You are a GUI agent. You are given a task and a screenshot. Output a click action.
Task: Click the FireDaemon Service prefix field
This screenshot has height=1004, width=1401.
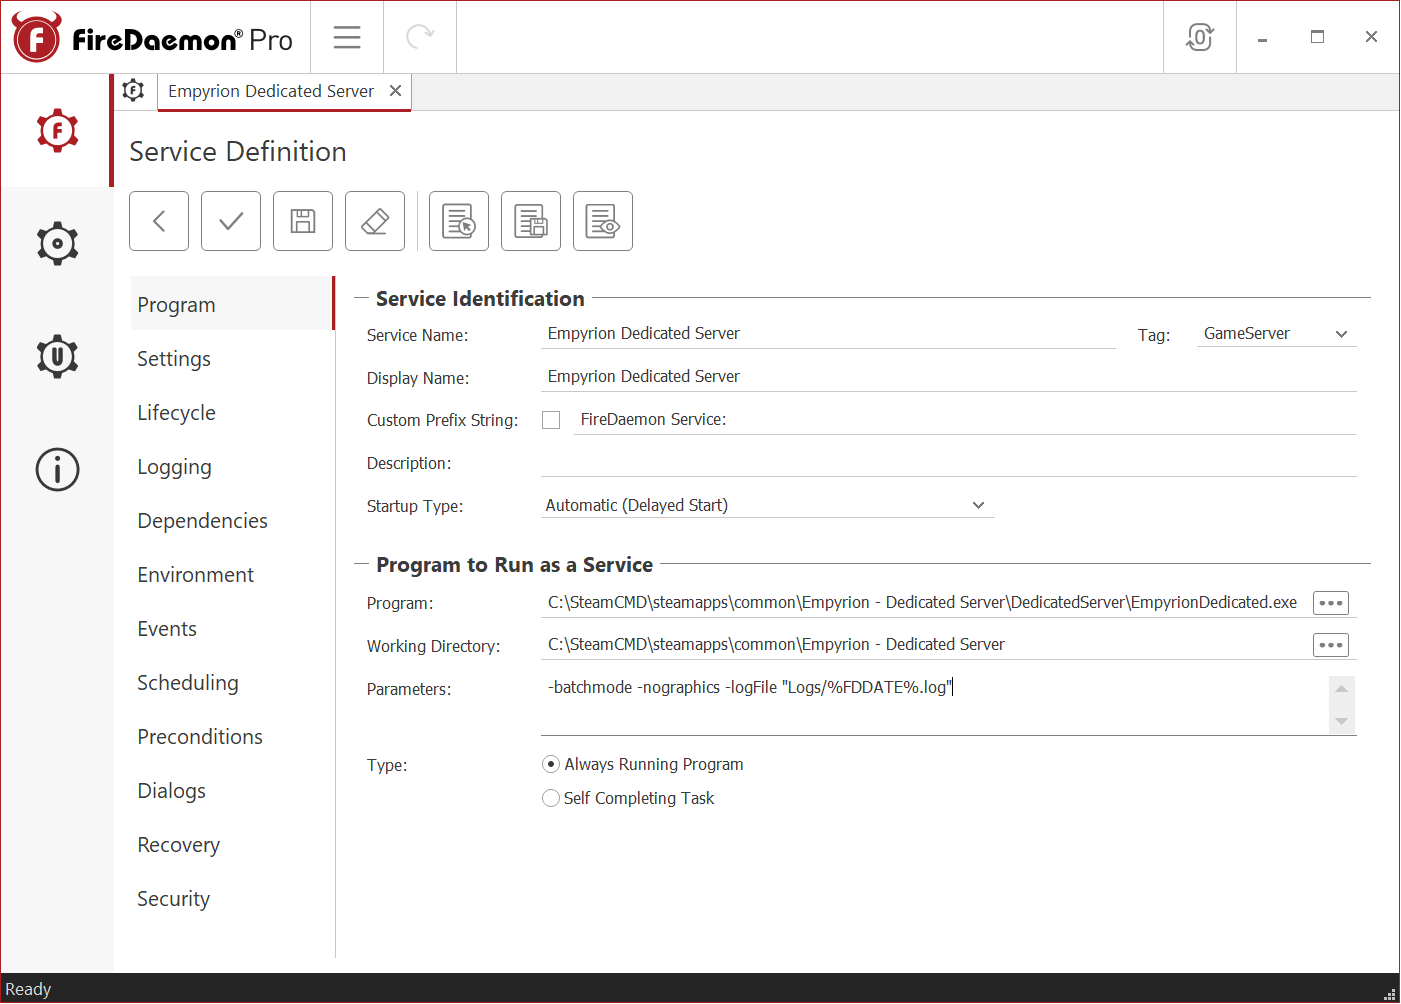pyautogui.click(x=967, y=420)
